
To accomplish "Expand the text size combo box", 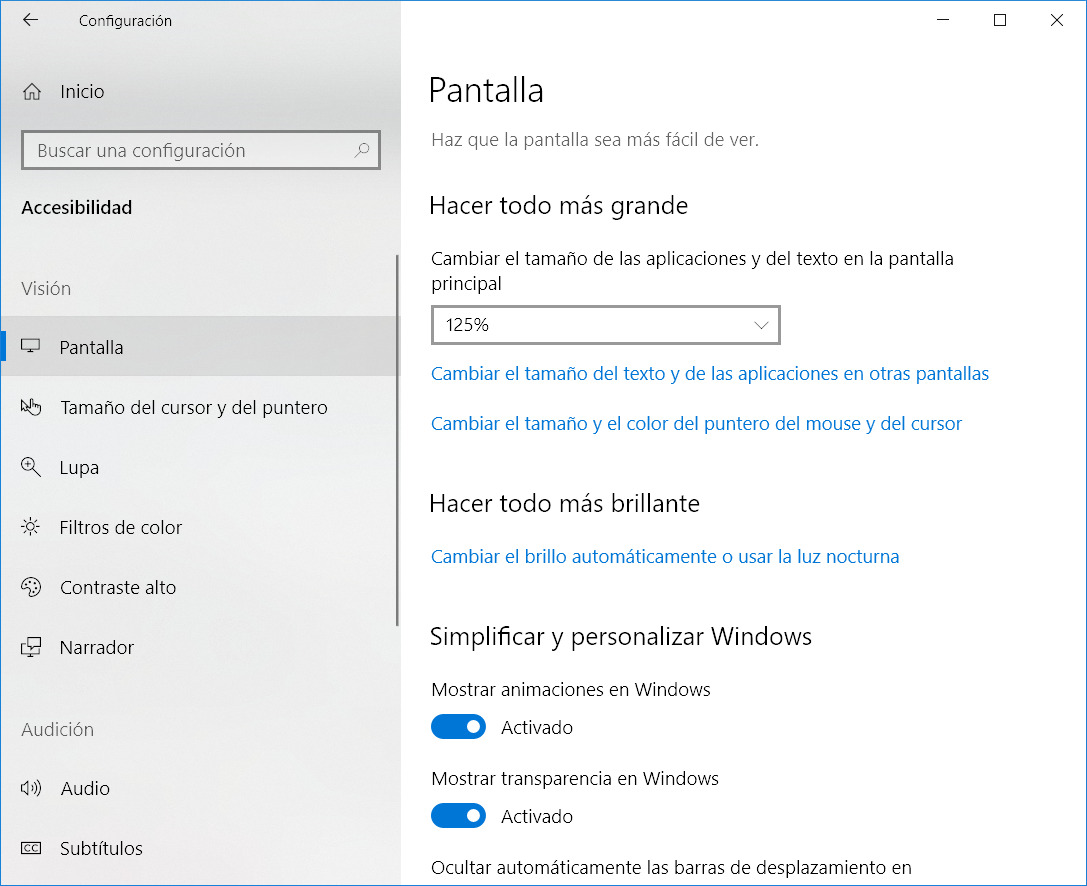I will tap(605, 324).
